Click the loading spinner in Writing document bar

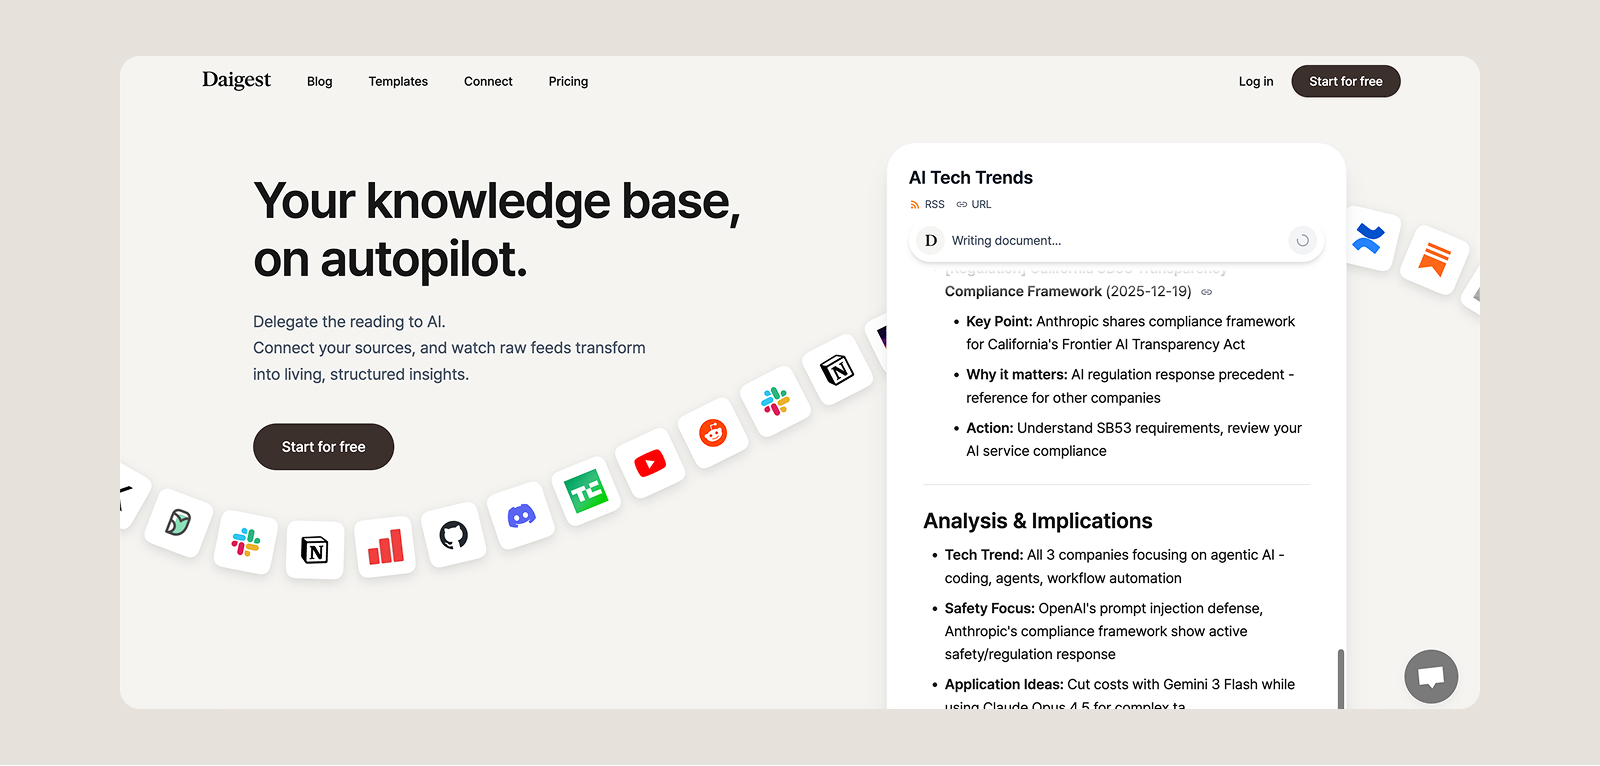[1302, 241]
